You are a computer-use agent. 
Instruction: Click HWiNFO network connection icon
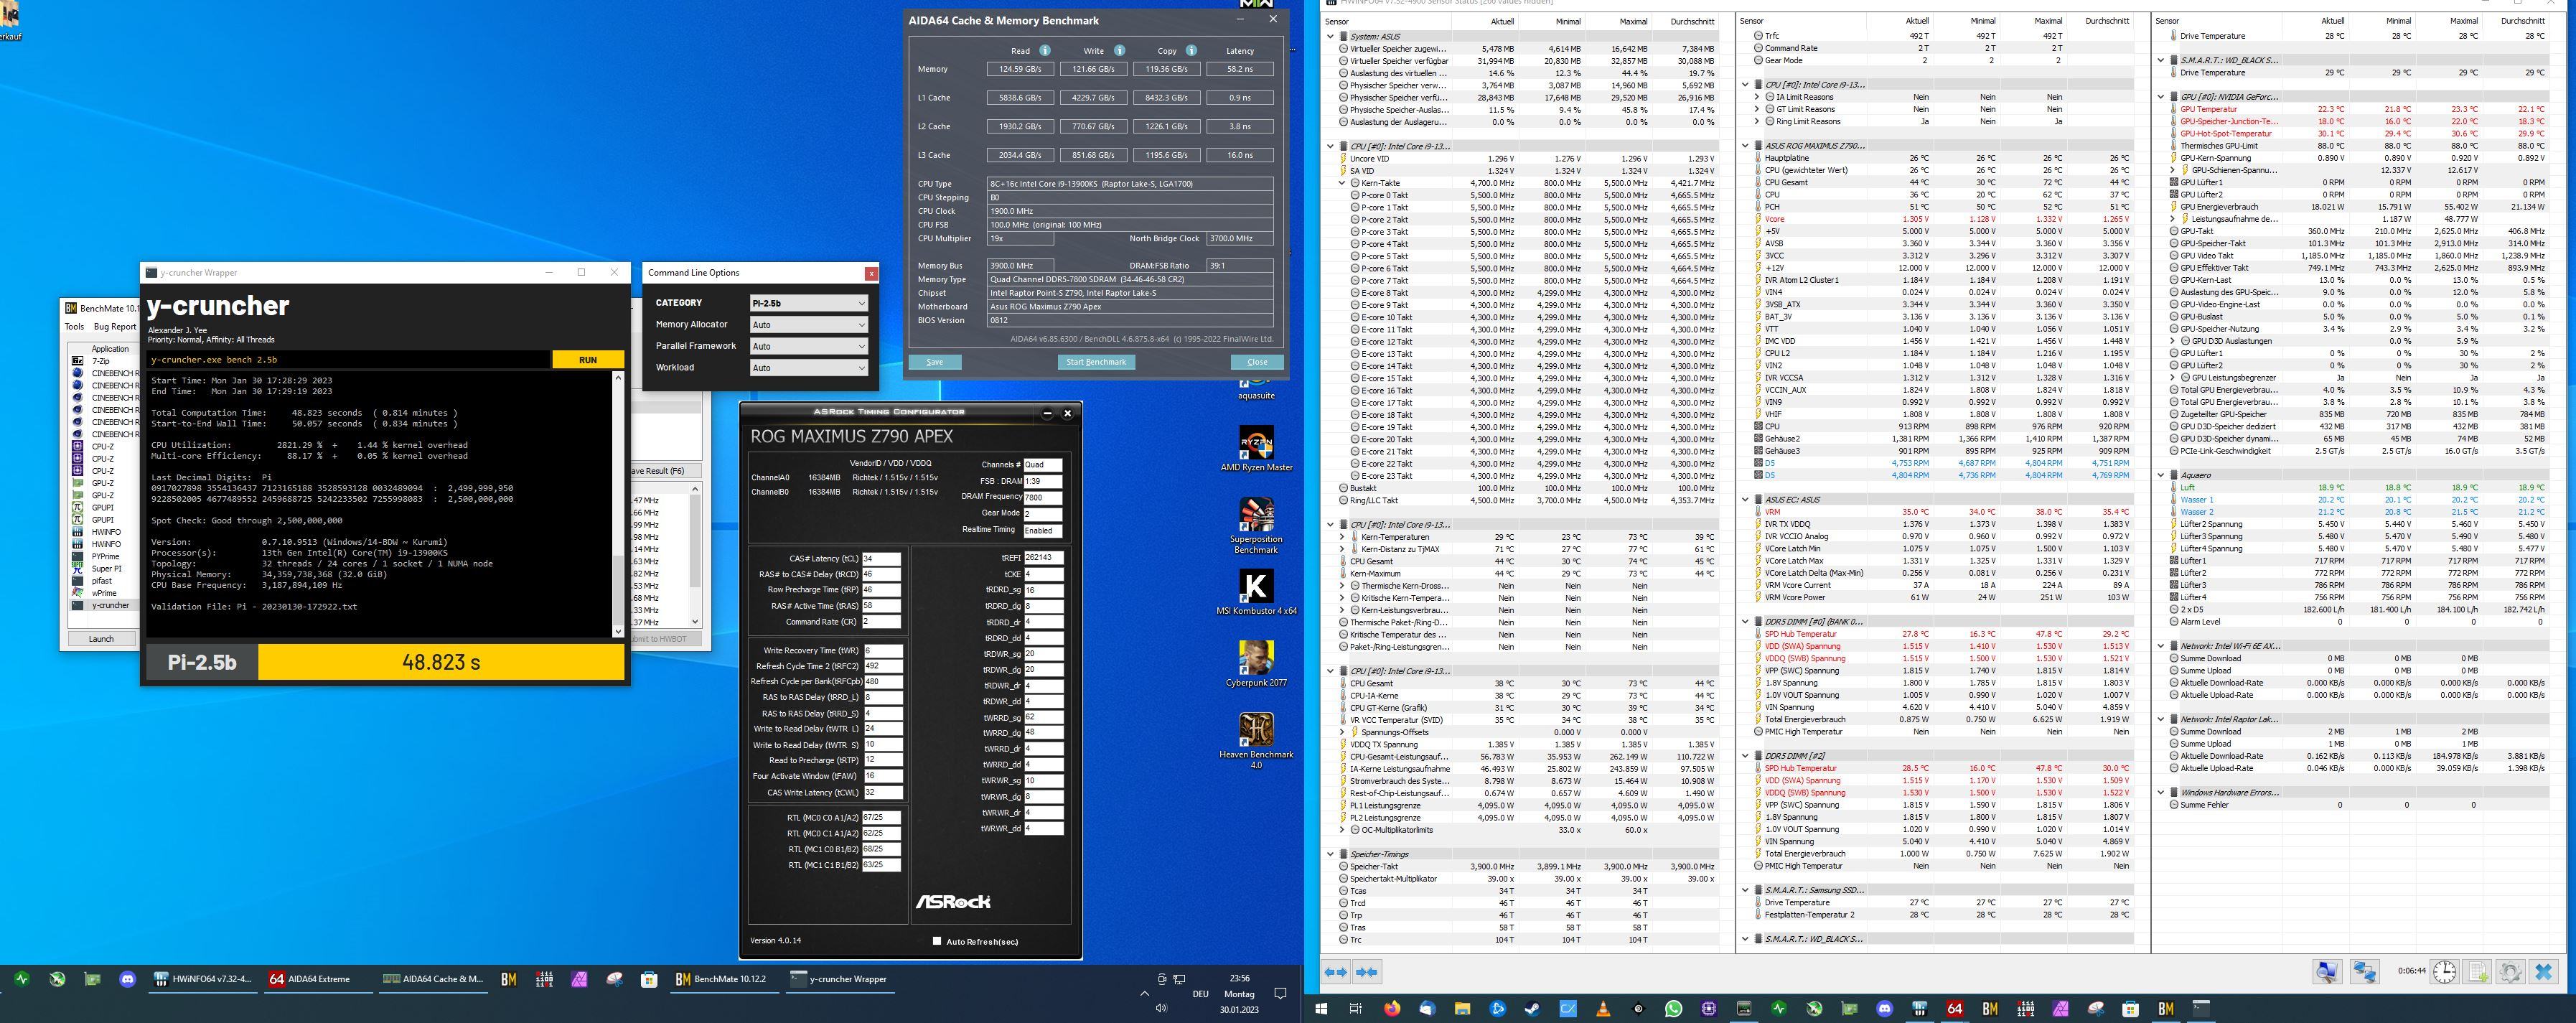2364,971
